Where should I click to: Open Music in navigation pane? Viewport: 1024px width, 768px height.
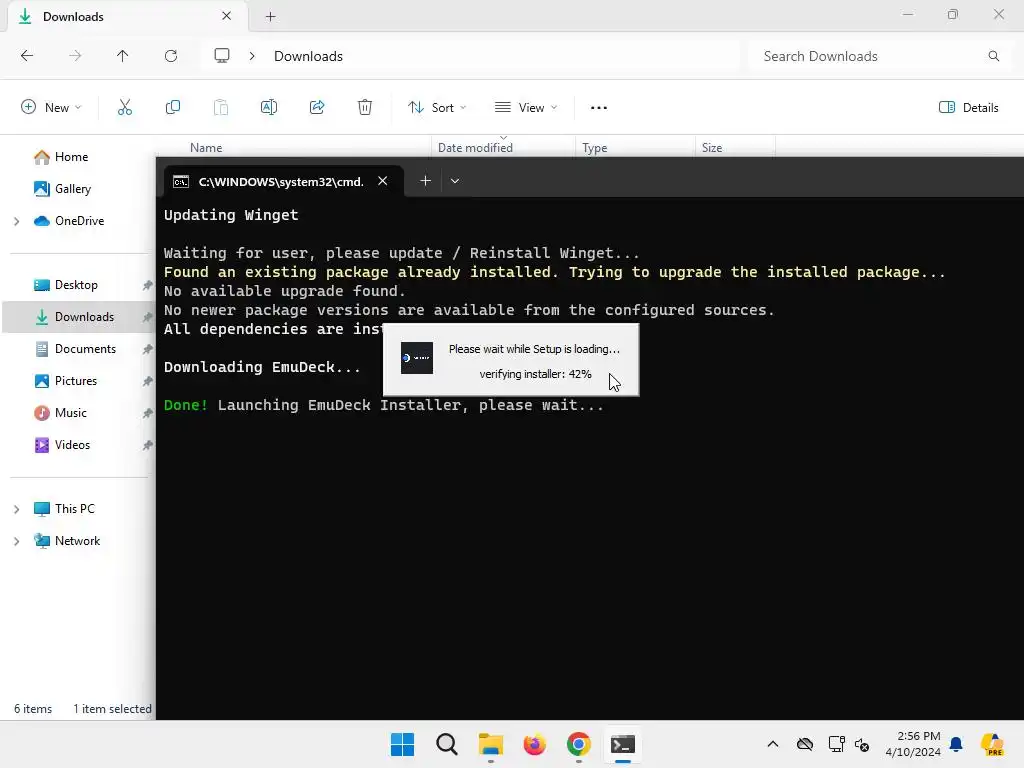(x=60, y=413)
